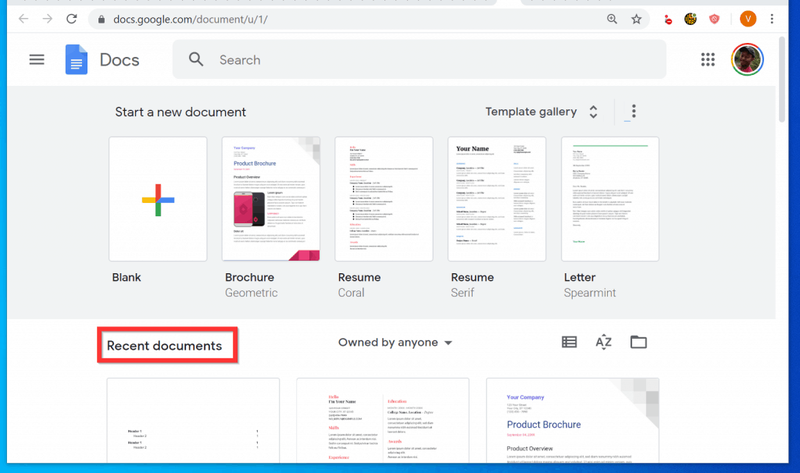Click the Letter label
The image size is (800, 473).
pyautogui.click(x=580, y=277)
